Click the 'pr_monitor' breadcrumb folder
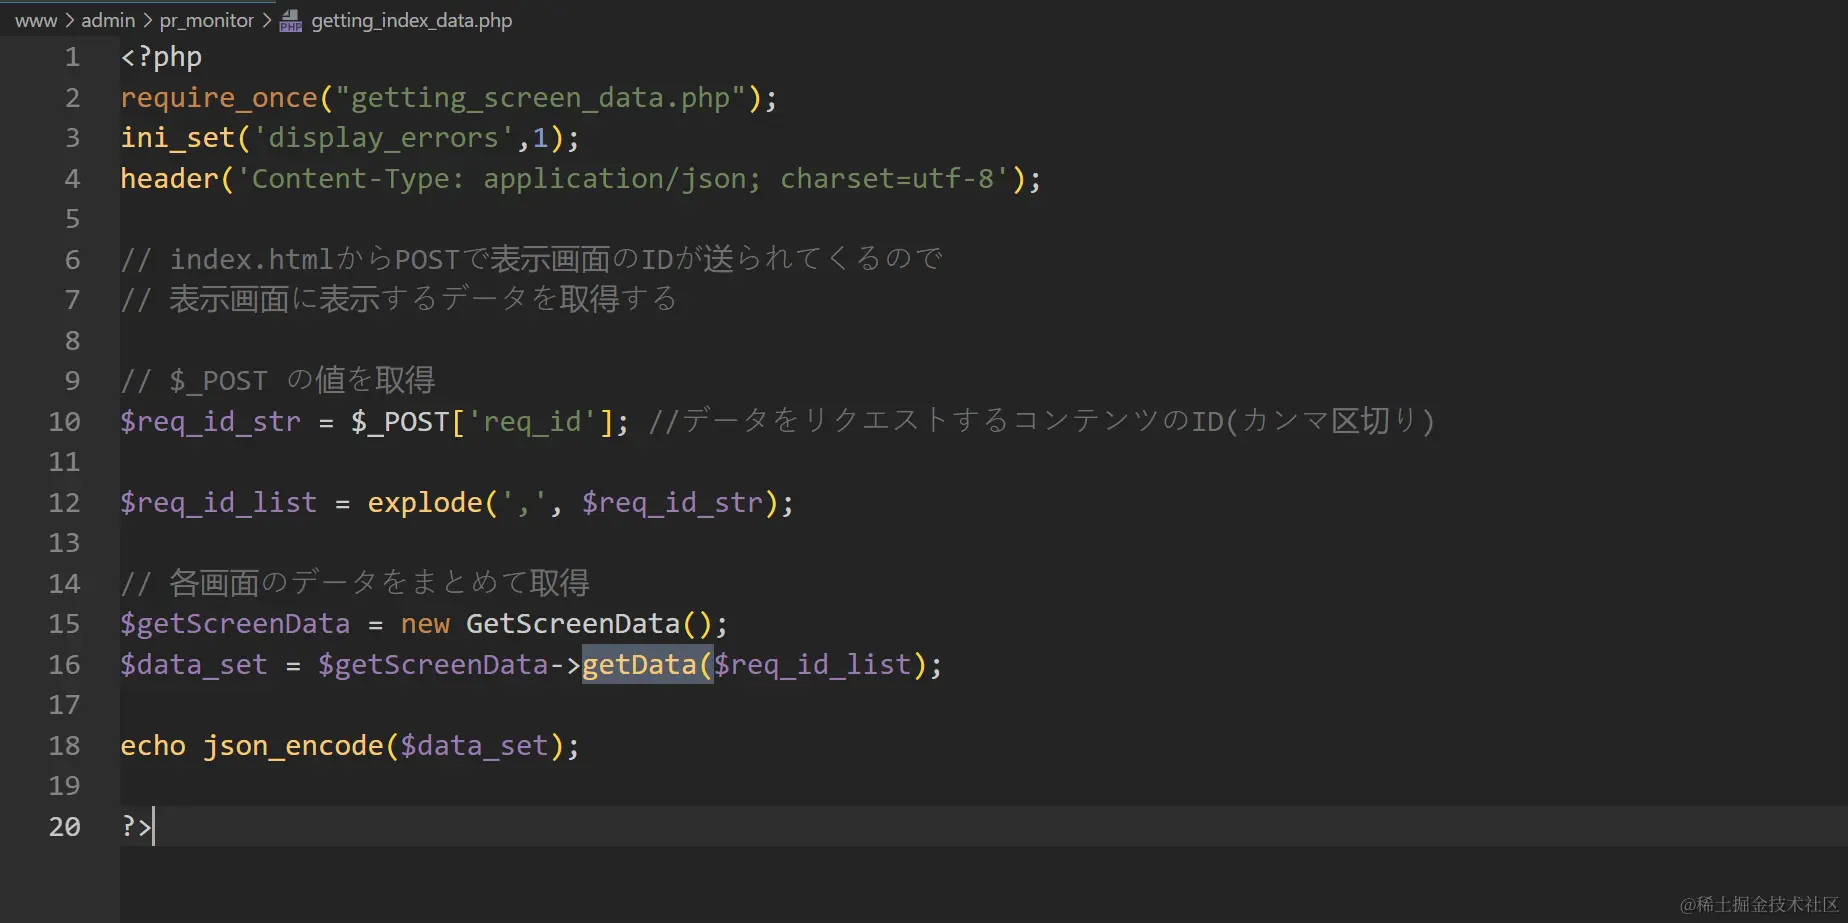This screenshot has width=1848, height=923. (x=207, y=20)
